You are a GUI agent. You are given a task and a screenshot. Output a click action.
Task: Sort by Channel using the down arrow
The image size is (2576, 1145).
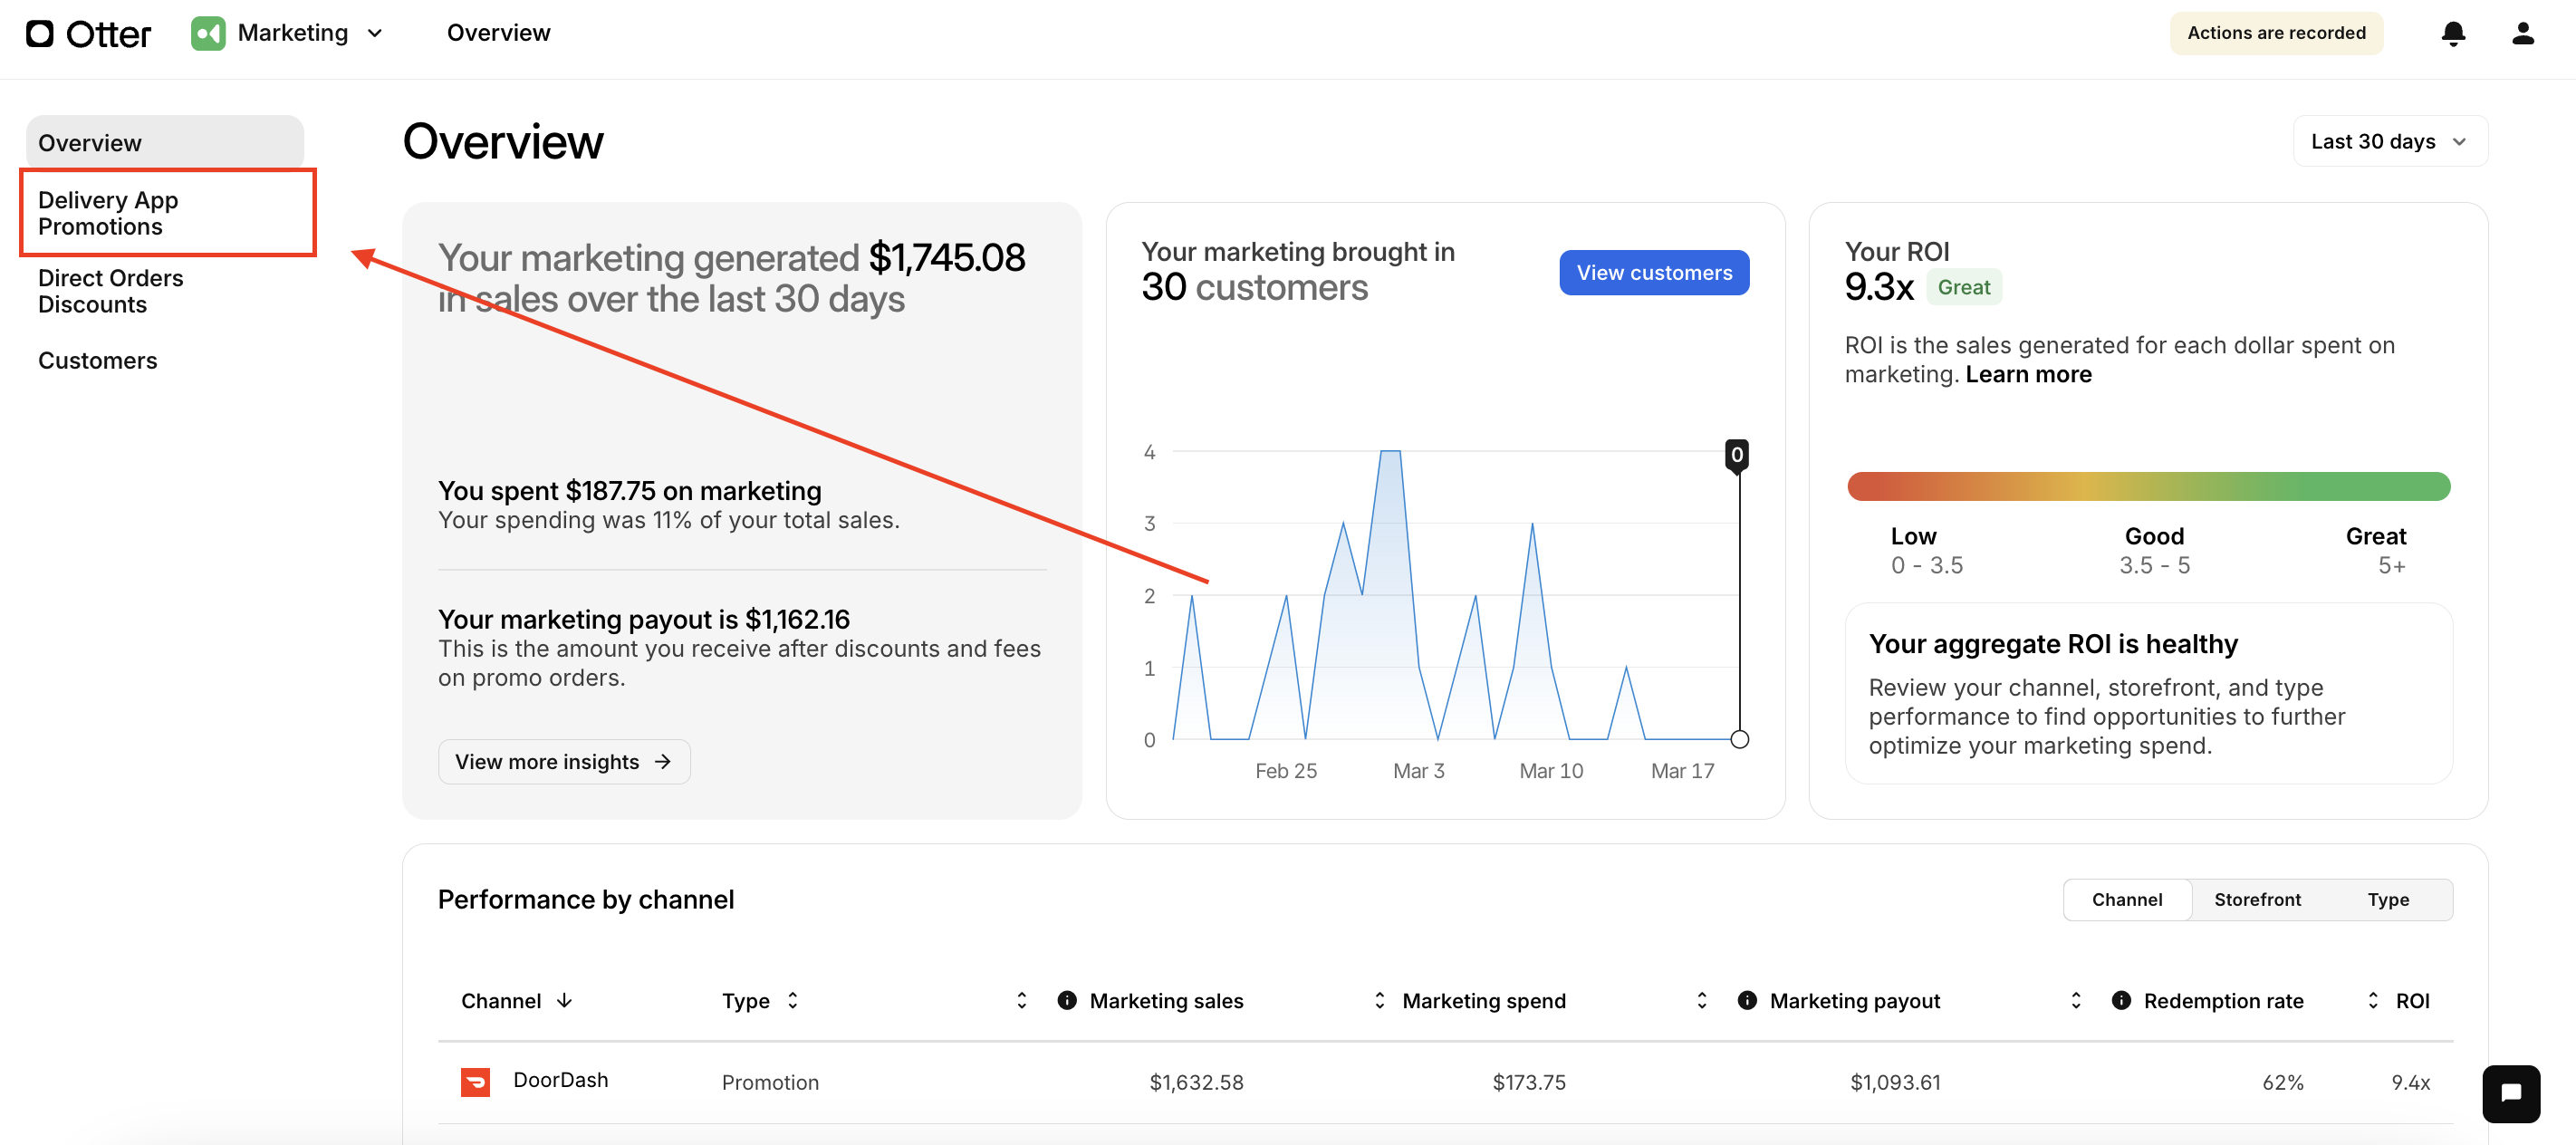click(564, 1000)
